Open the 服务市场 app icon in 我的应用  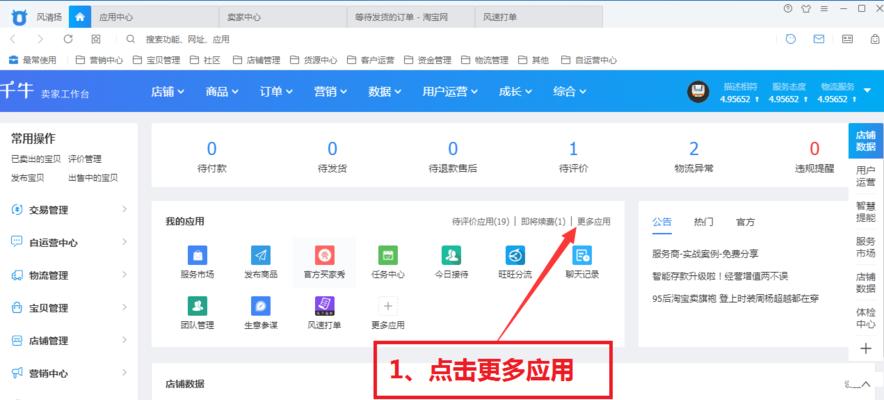[x=197, y=255]
